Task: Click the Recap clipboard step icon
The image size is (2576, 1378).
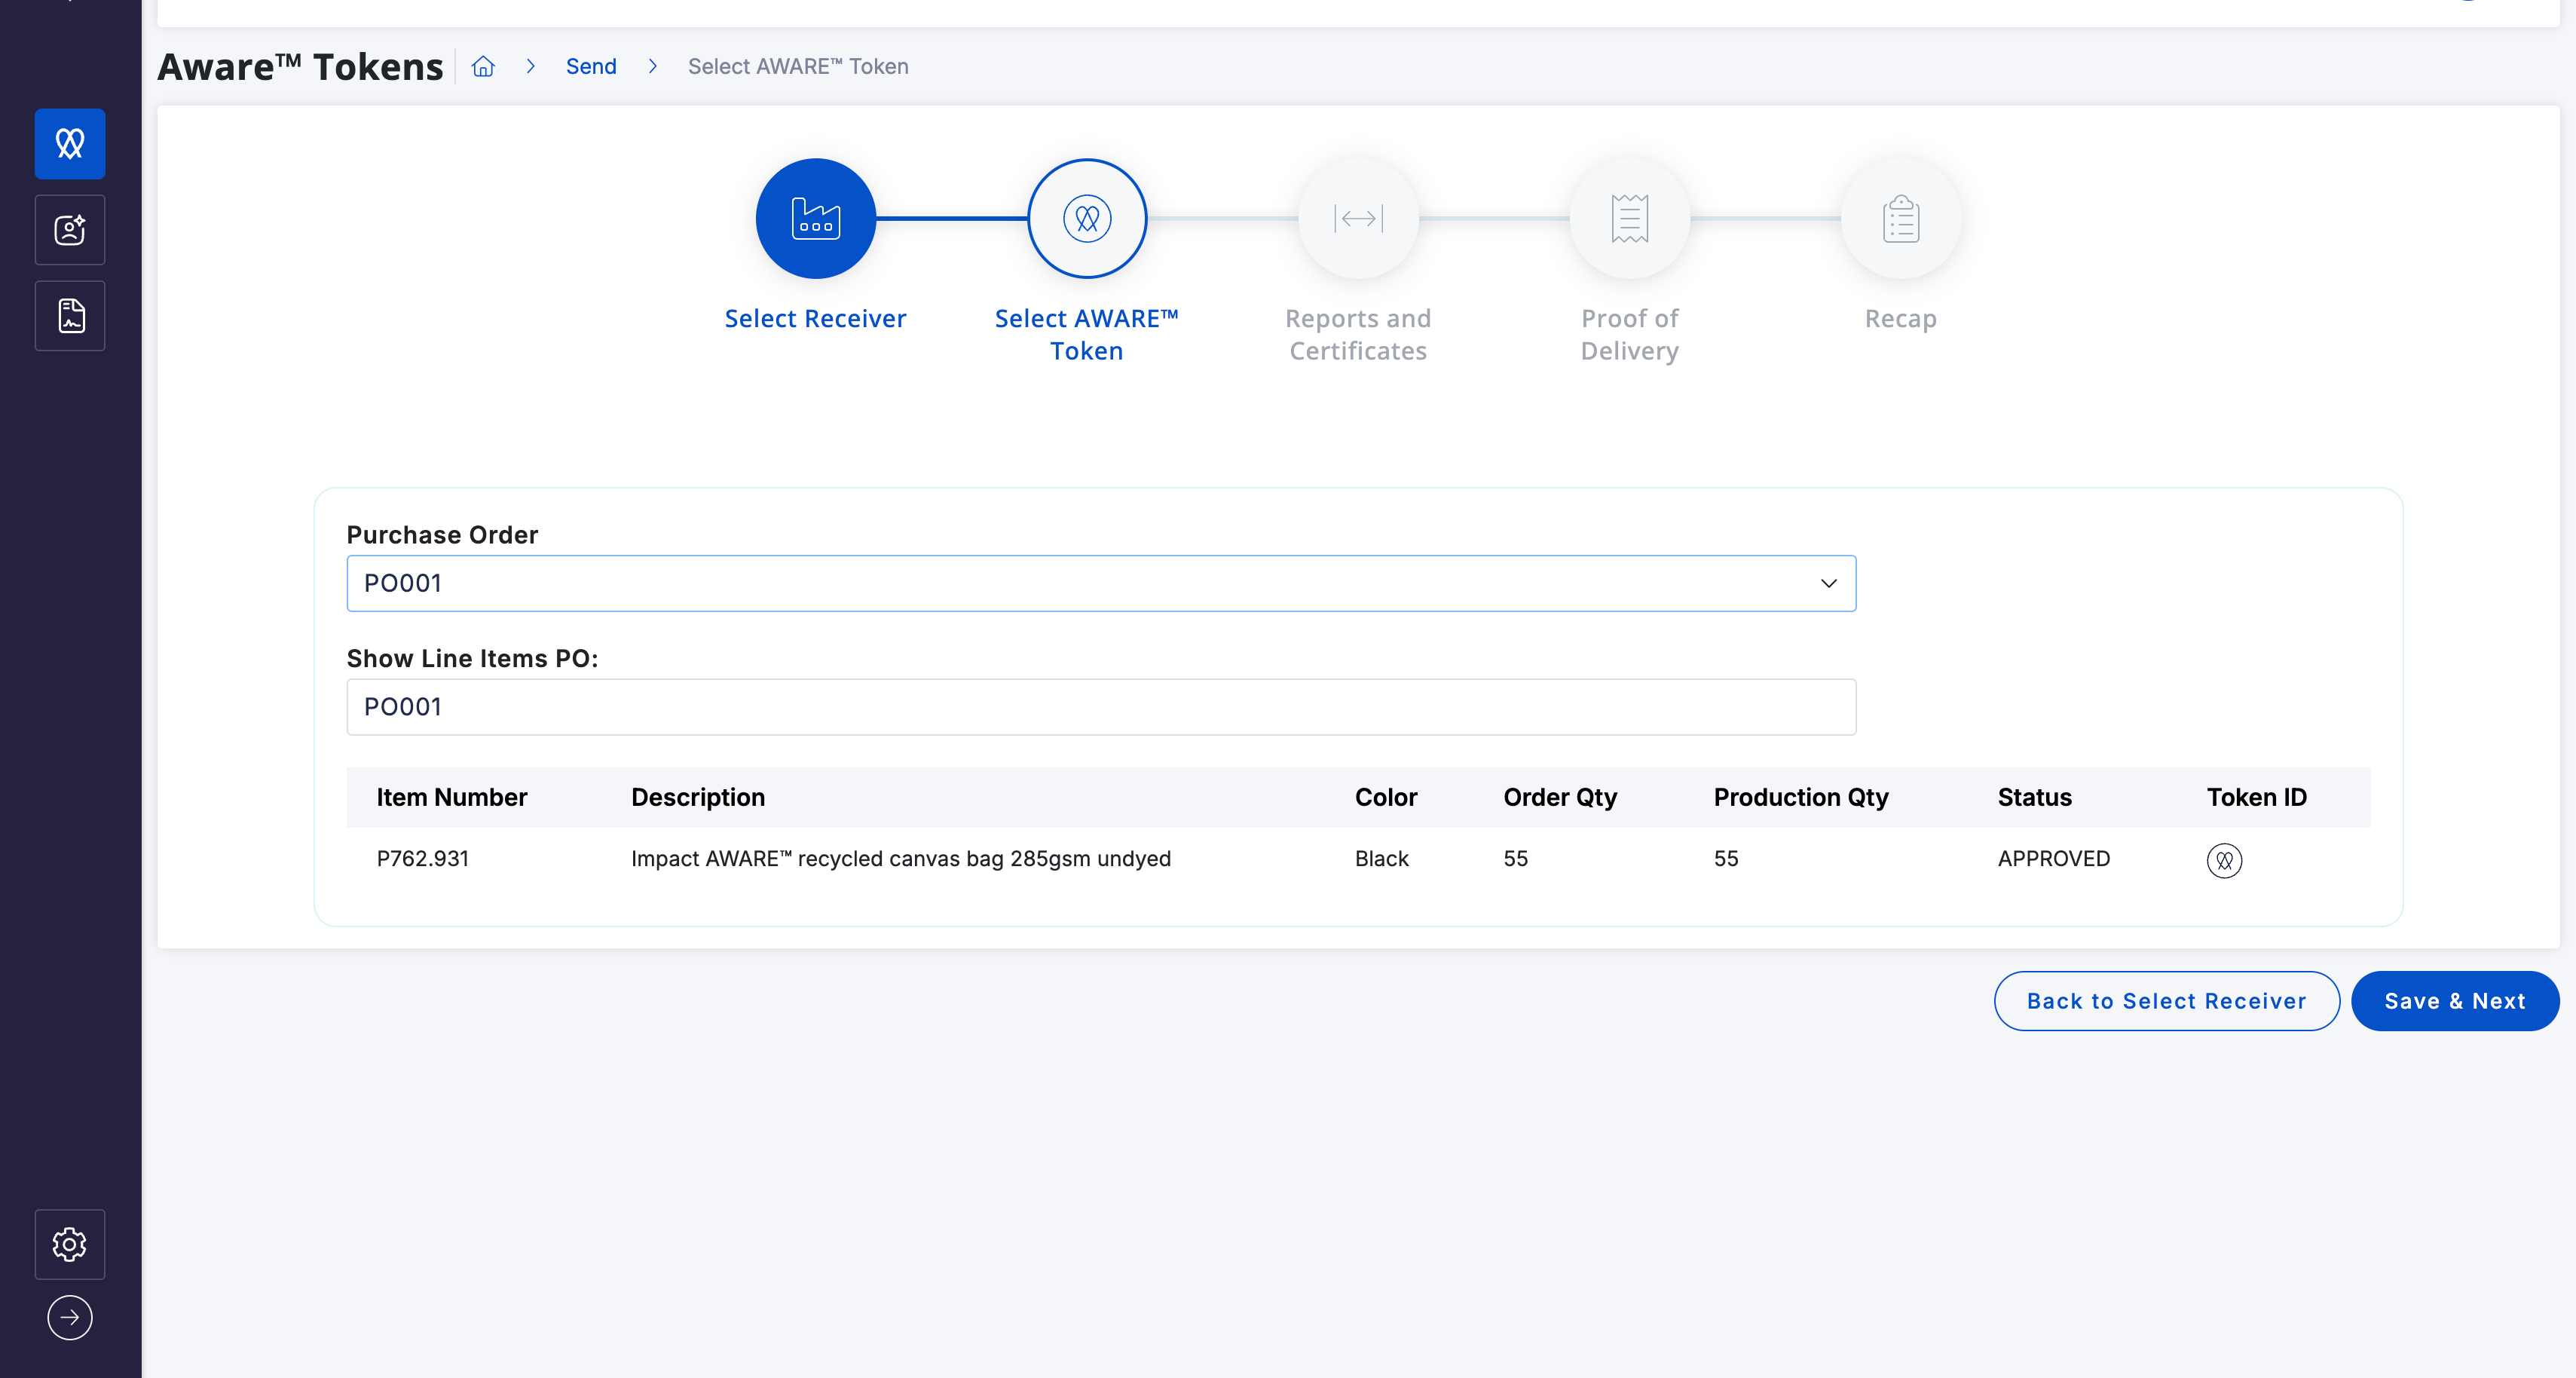Action: [x=1901, y=218]
